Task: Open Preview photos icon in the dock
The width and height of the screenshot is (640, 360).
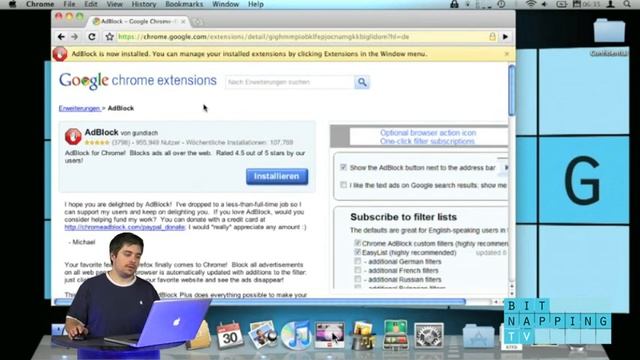Action: [x=263, y=335]
